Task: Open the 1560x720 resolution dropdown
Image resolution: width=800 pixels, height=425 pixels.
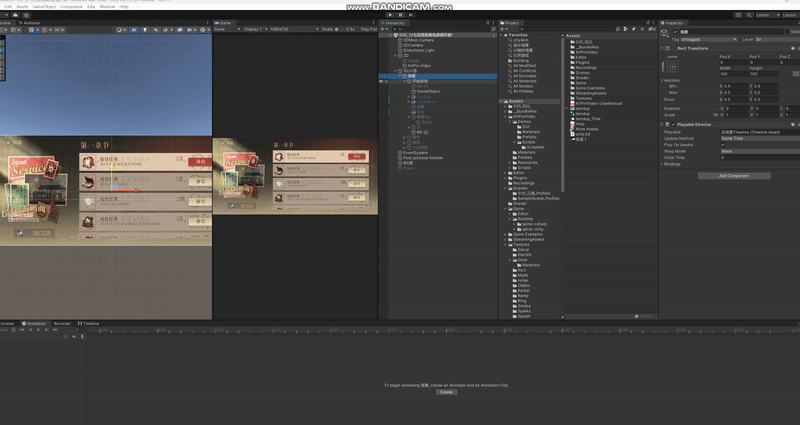Action: (x=294, y=29)
